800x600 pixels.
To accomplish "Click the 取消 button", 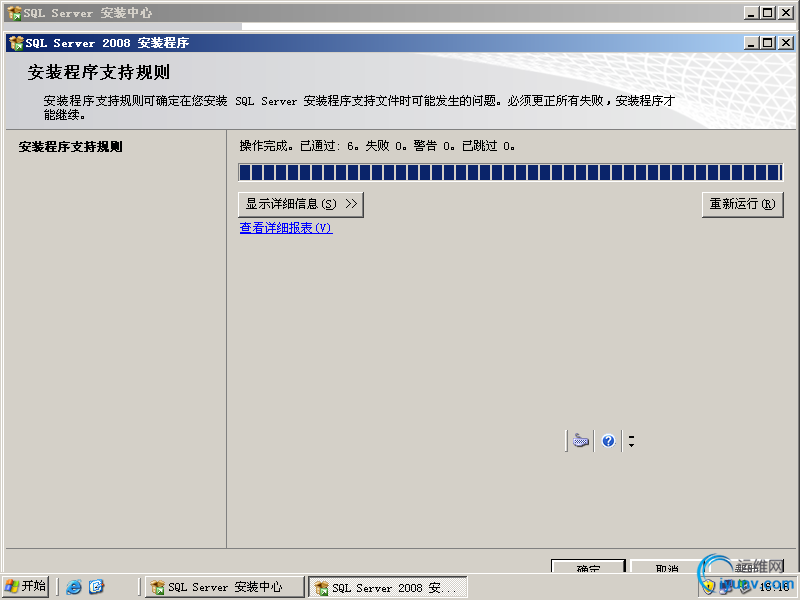I will coord(666,566).
